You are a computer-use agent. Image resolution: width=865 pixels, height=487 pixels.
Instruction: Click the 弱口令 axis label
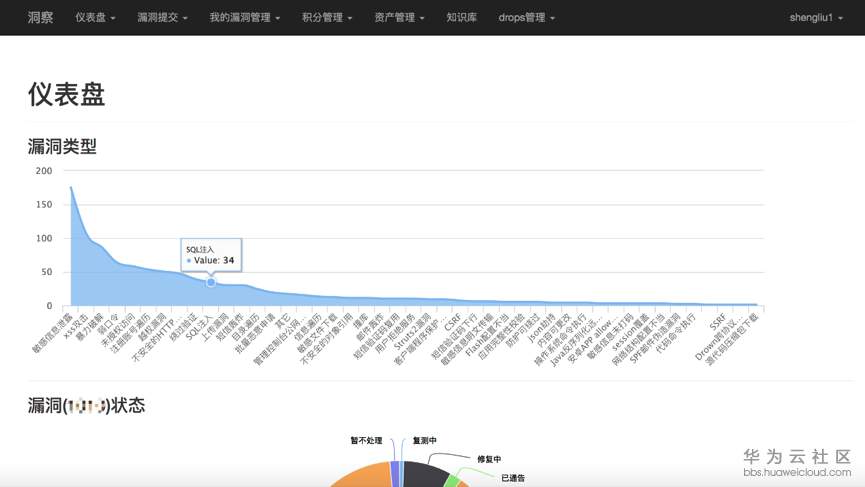(109, 324)
